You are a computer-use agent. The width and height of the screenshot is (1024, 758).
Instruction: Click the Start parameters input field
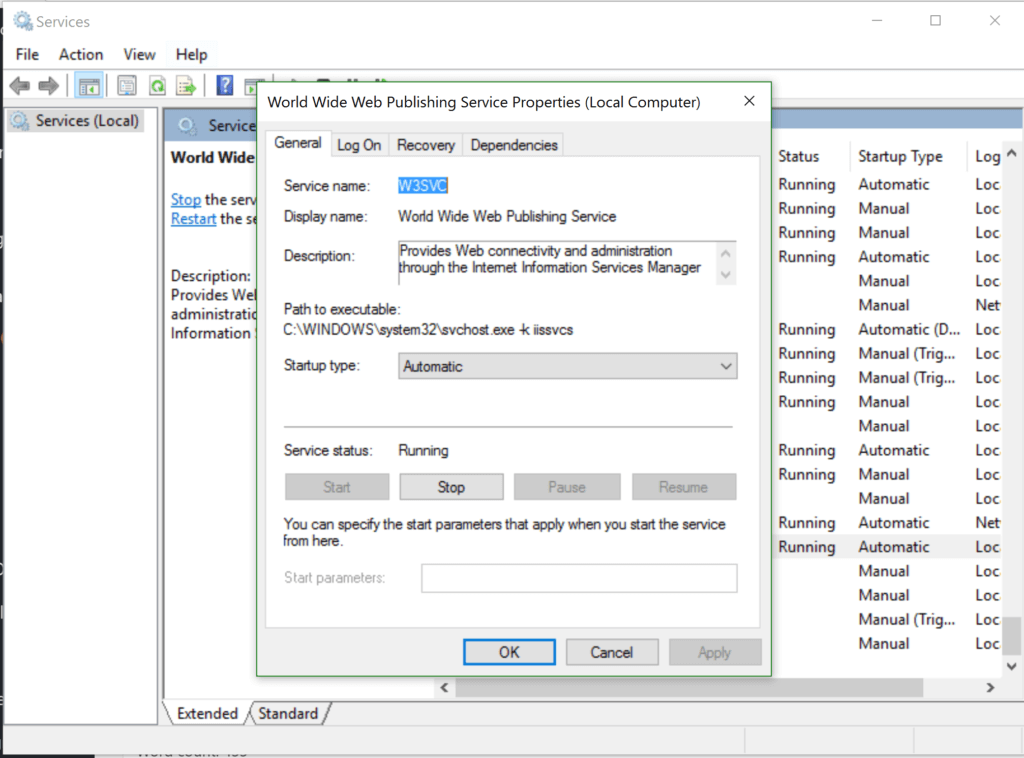tap(579, 578)
